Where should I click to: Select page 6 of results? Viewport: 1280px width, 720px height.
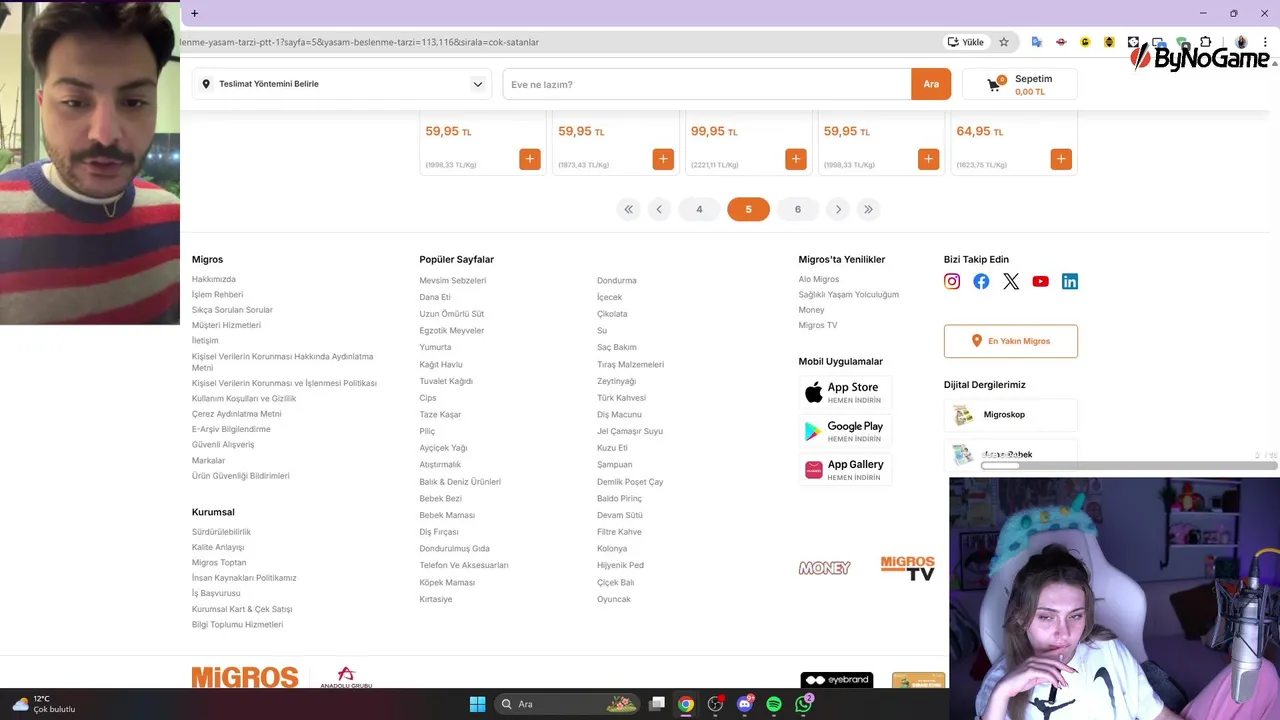pyautogui.click(x=798, y=209)
